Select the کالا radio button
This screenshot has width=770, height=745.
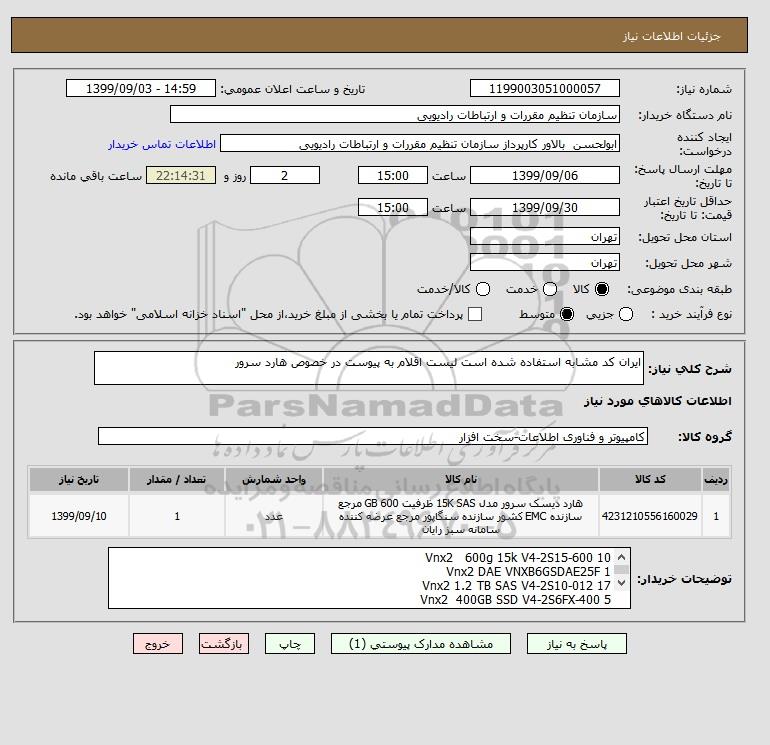(x=602, y=289)
